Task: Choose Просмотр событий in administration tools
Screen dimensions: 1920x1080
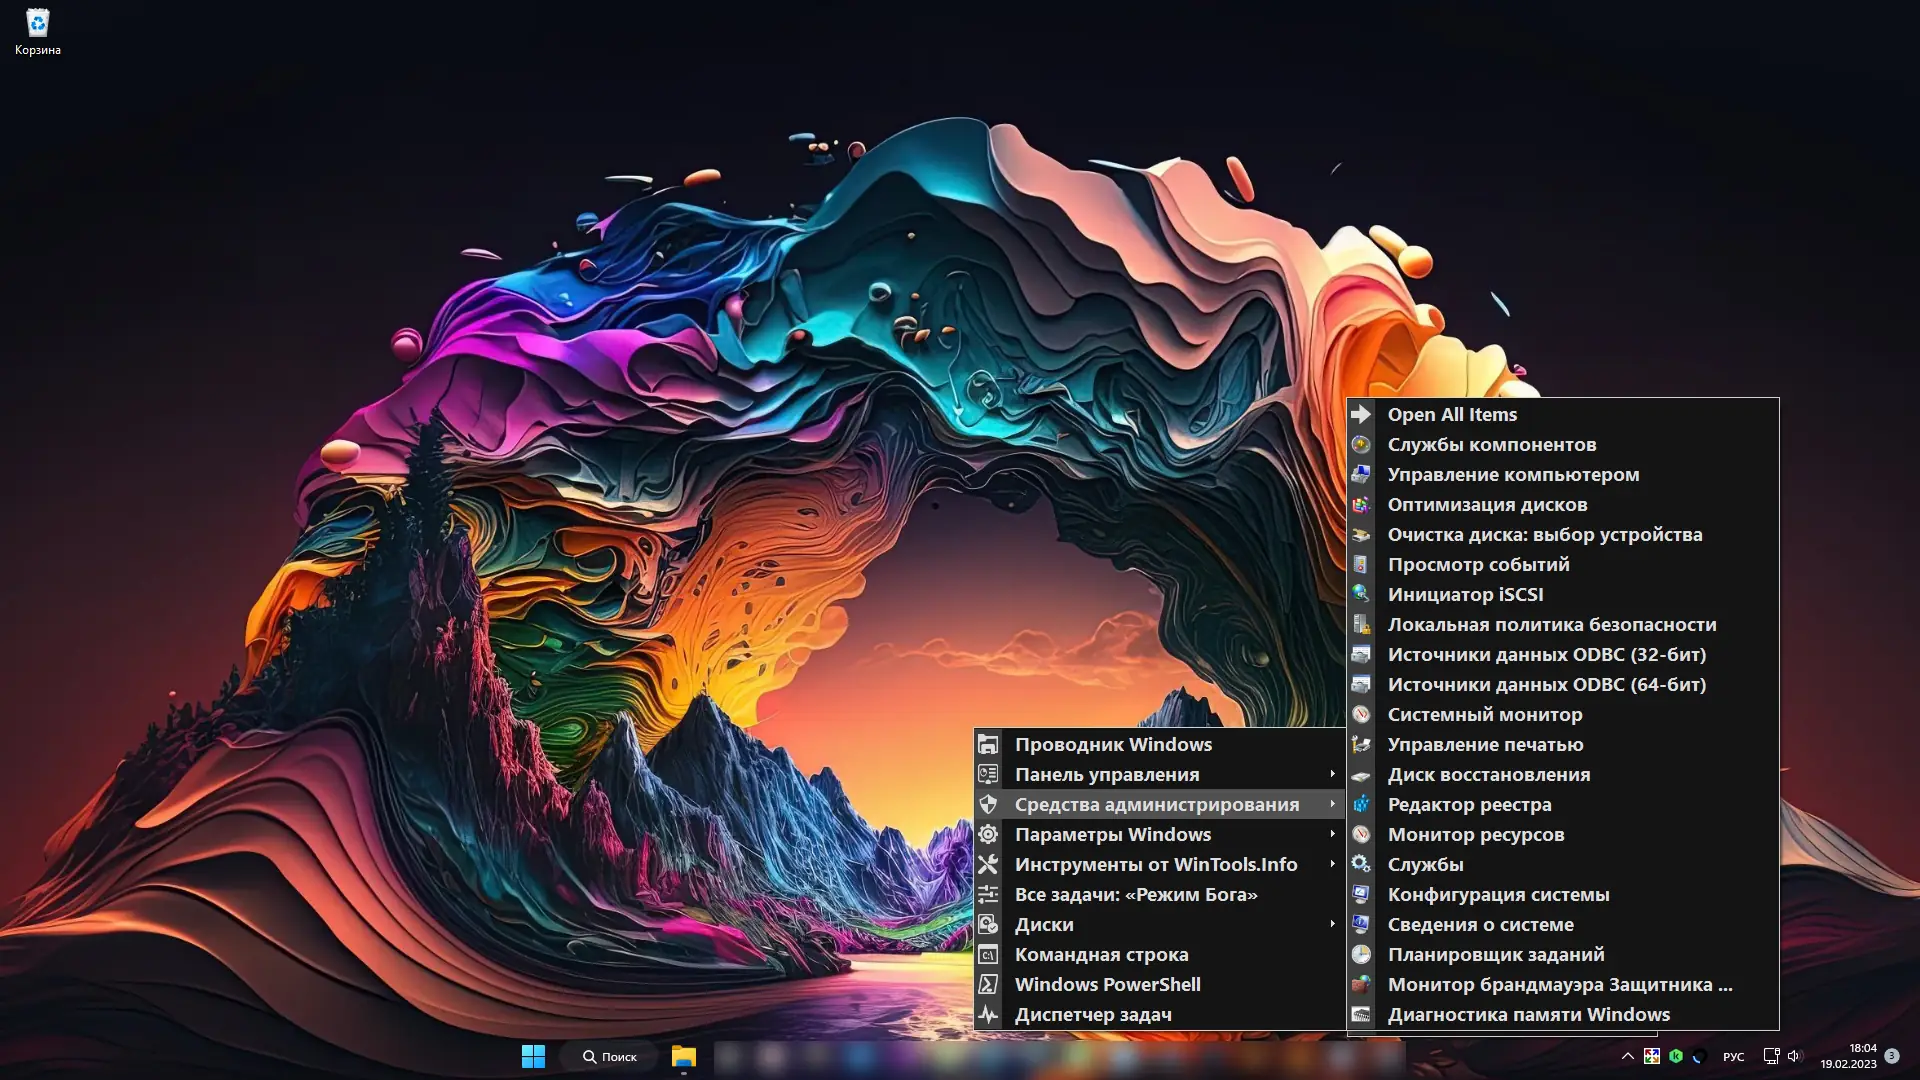Action: coord(1478,564)
